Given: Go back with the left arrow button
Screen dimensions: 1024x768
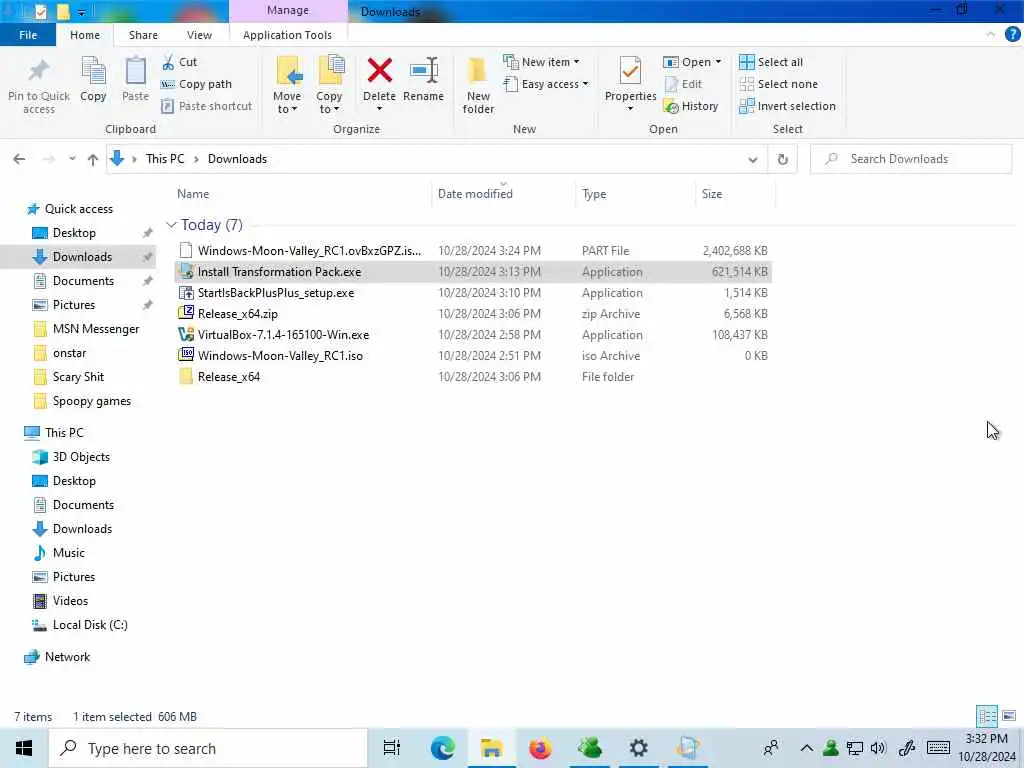Looking at the screenshot, I should coord(20,159).
